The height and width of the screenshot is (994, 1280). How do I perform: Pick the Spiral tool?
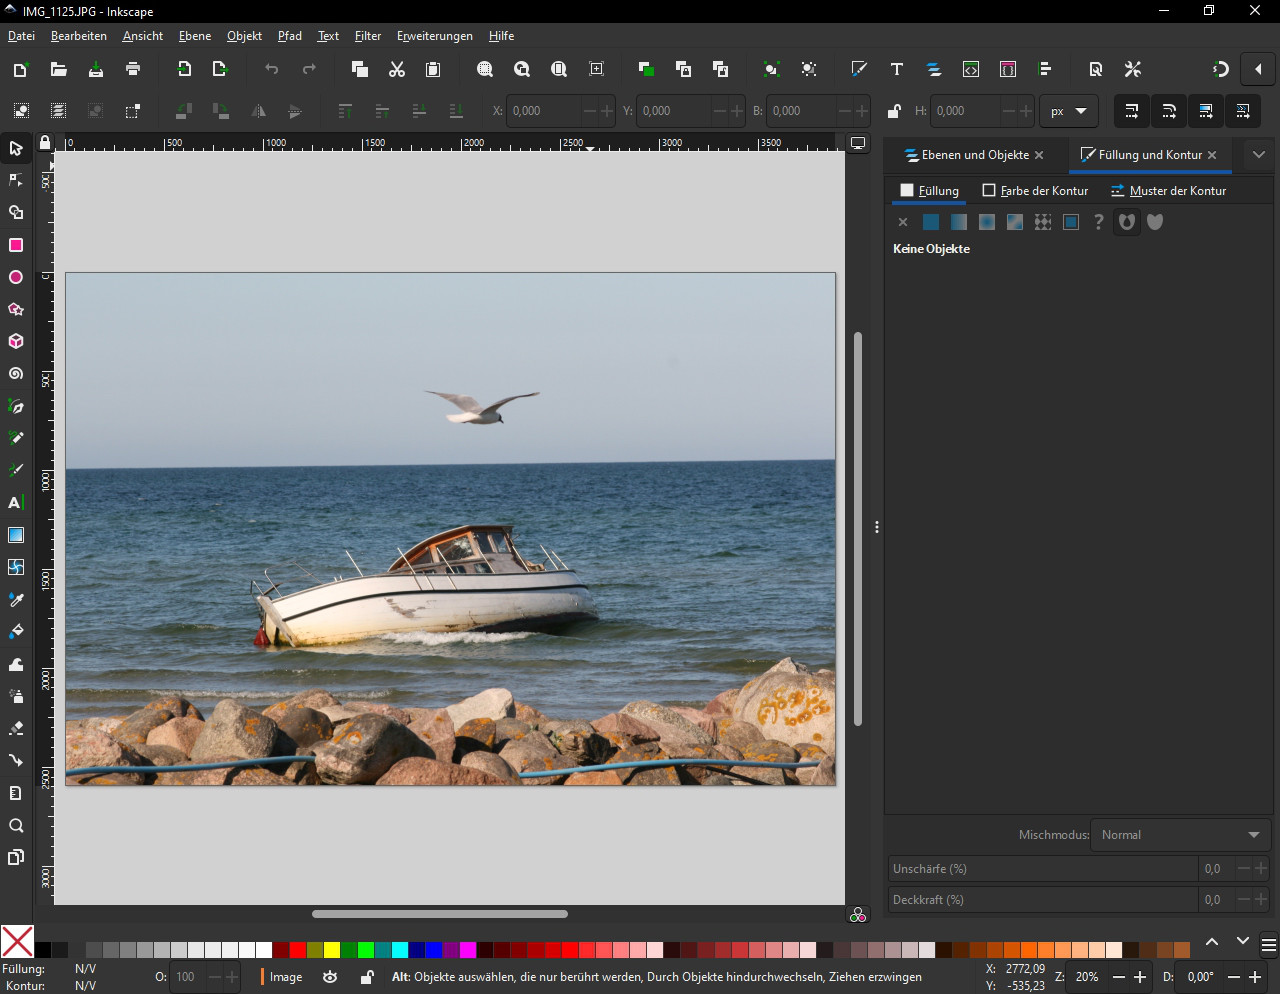point(16,374)
